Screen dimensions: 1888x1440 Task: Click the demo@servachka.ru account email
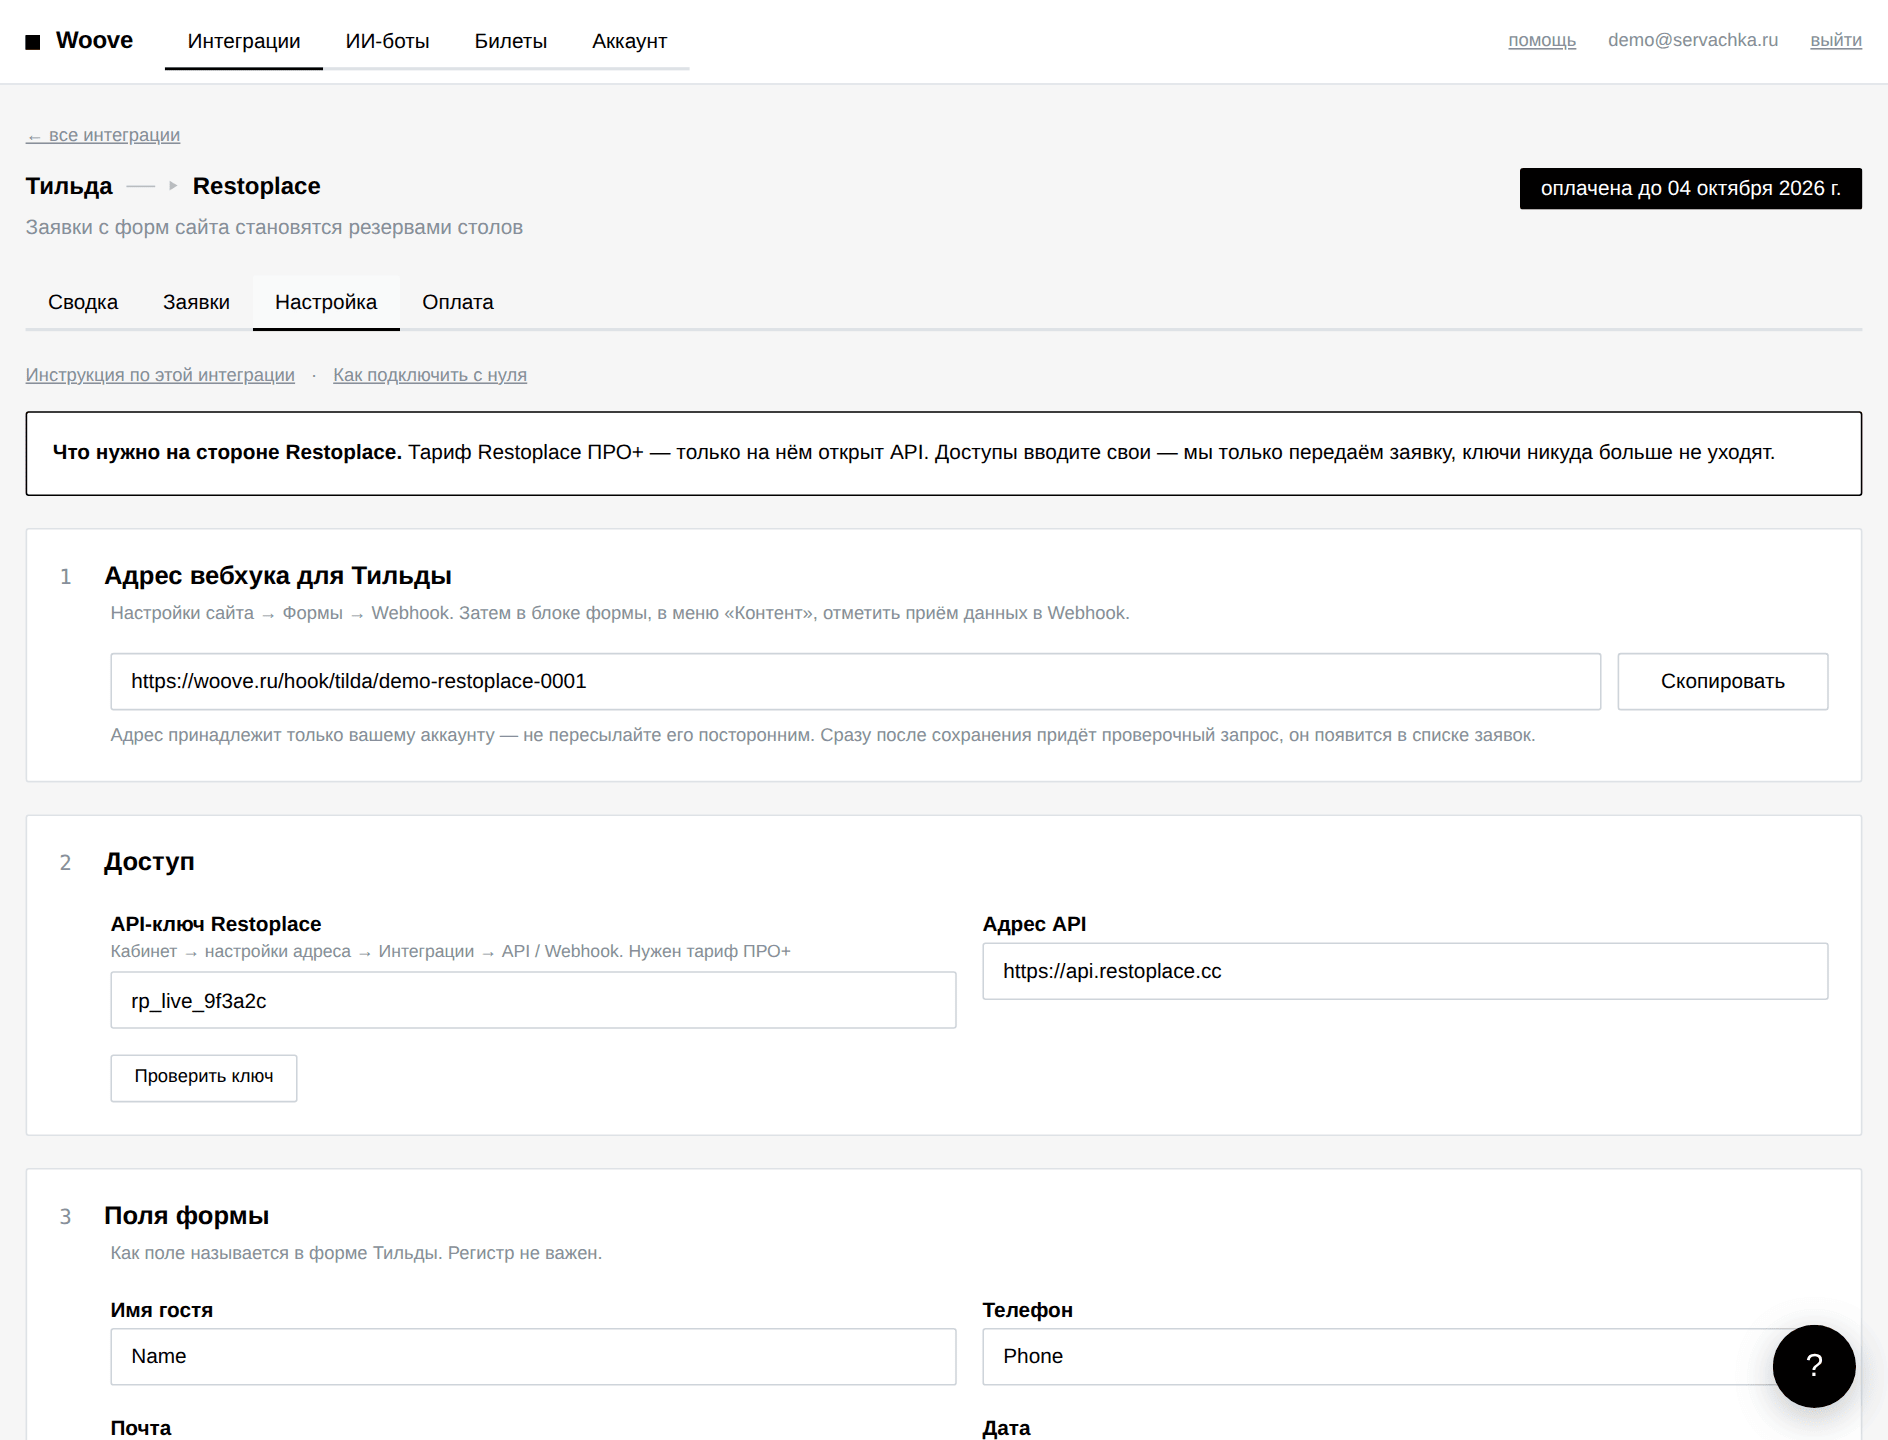(1693, 40)
